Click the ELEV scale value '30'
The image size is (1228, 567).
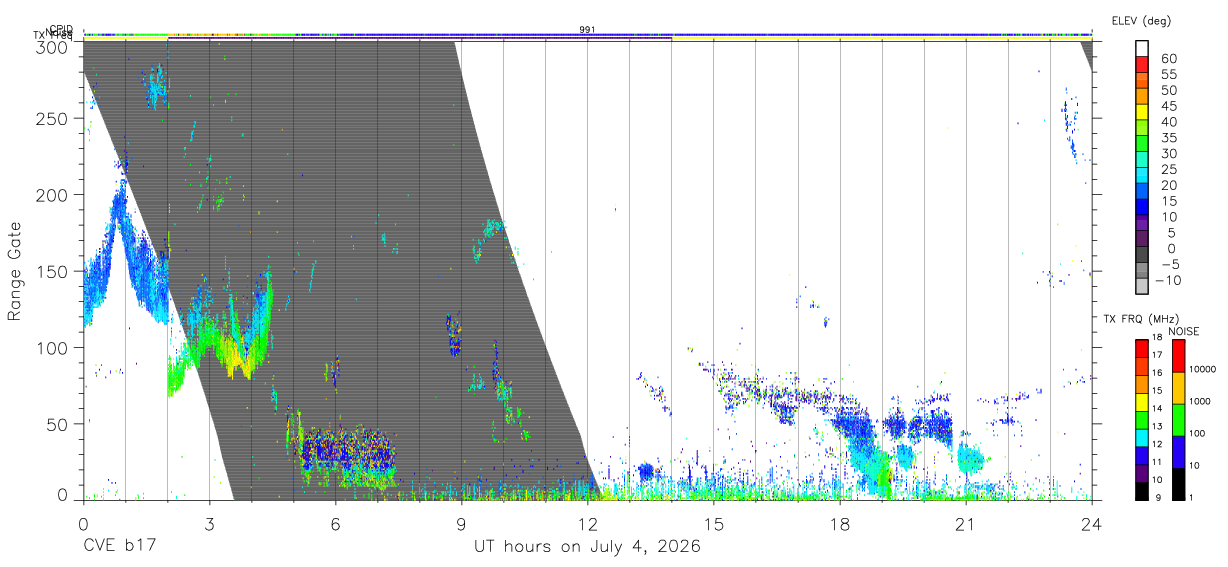(1168, 153)
